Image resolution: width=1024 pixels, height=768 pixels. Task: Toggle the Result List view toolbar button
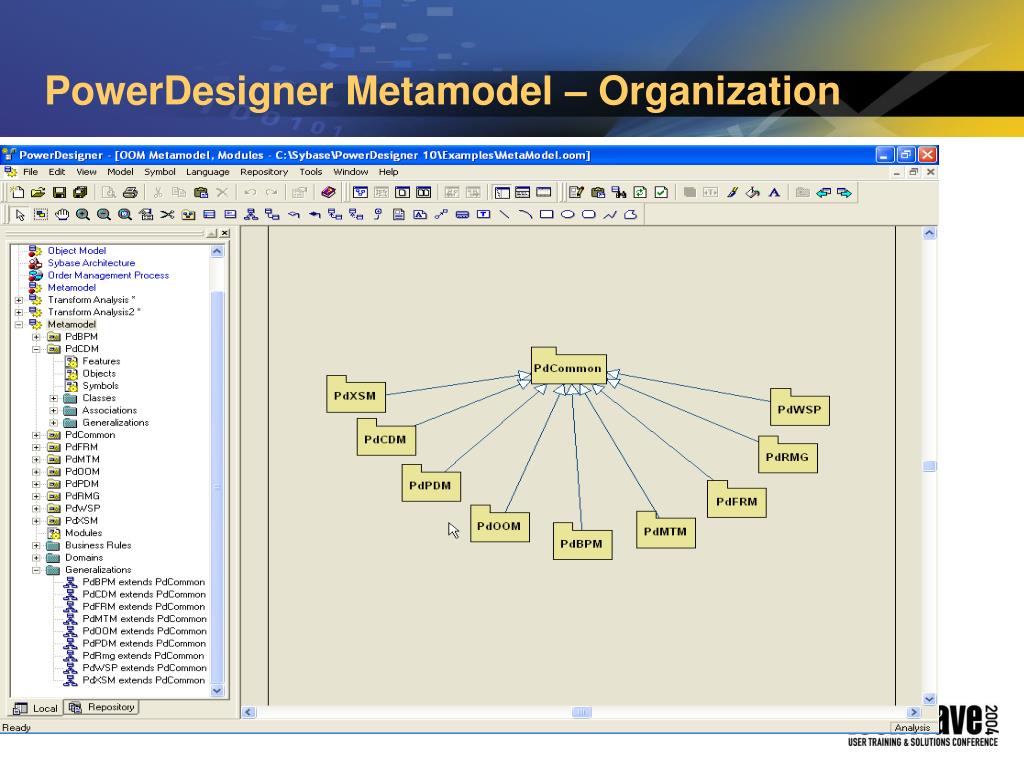(x=543, y=192)
